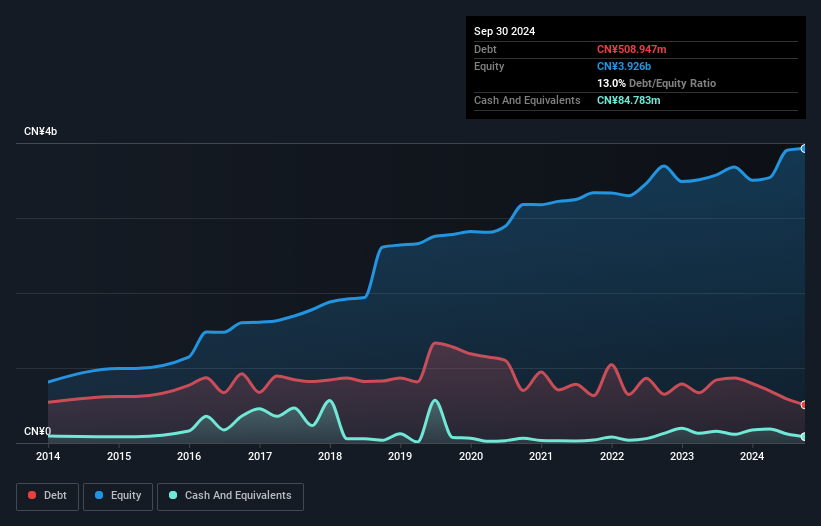This screenshot has width=821, height=526.
Task: Click the blue Equity legend dot
Action: (x=99, y=495)
